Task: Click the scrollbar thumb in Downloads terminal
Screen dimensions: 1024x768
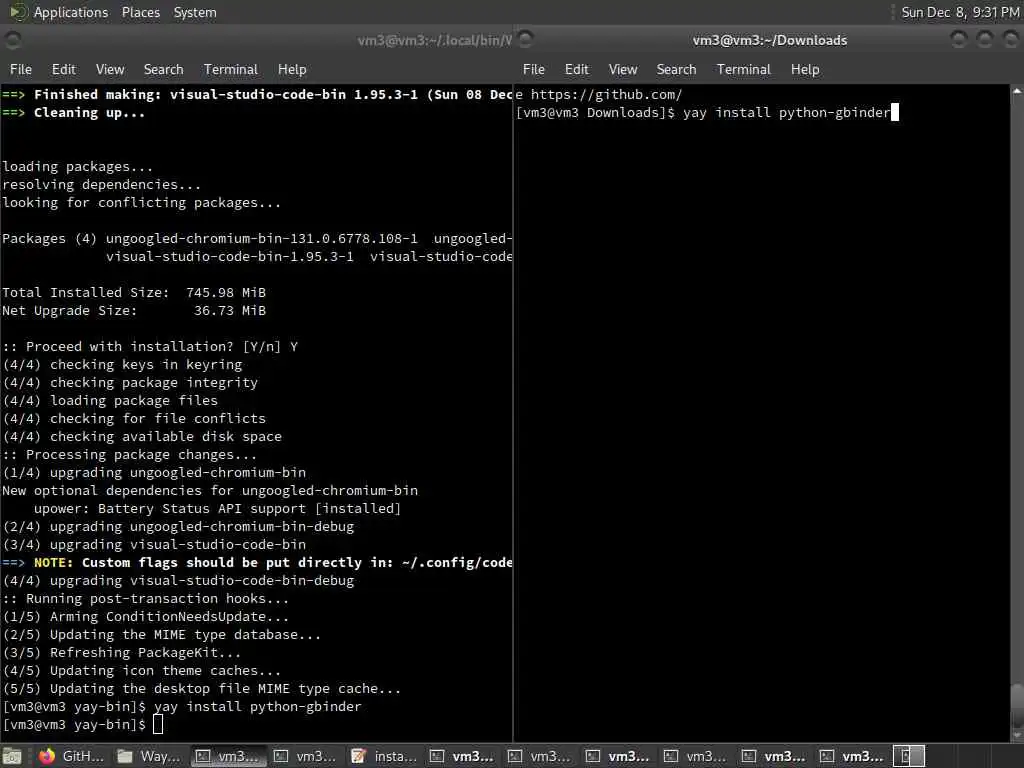Action: point(1017,704)
